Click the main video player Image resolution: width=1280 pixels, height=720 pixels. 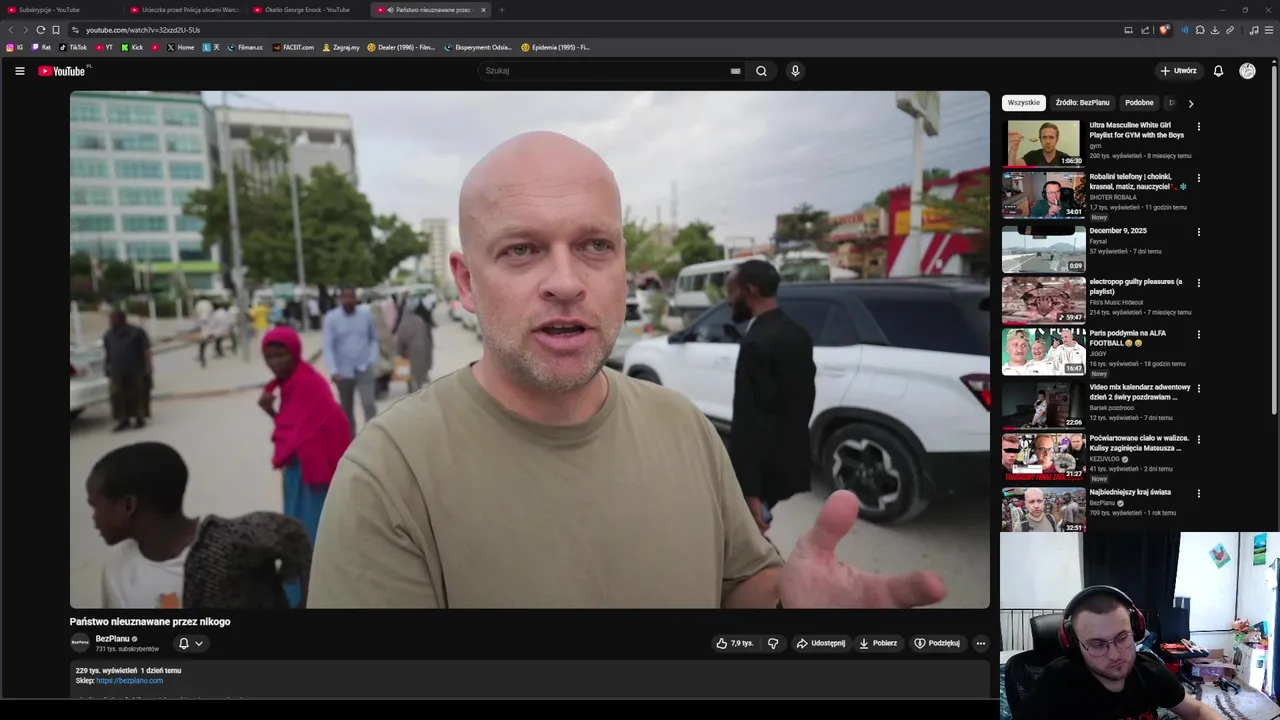pos(530,350)
